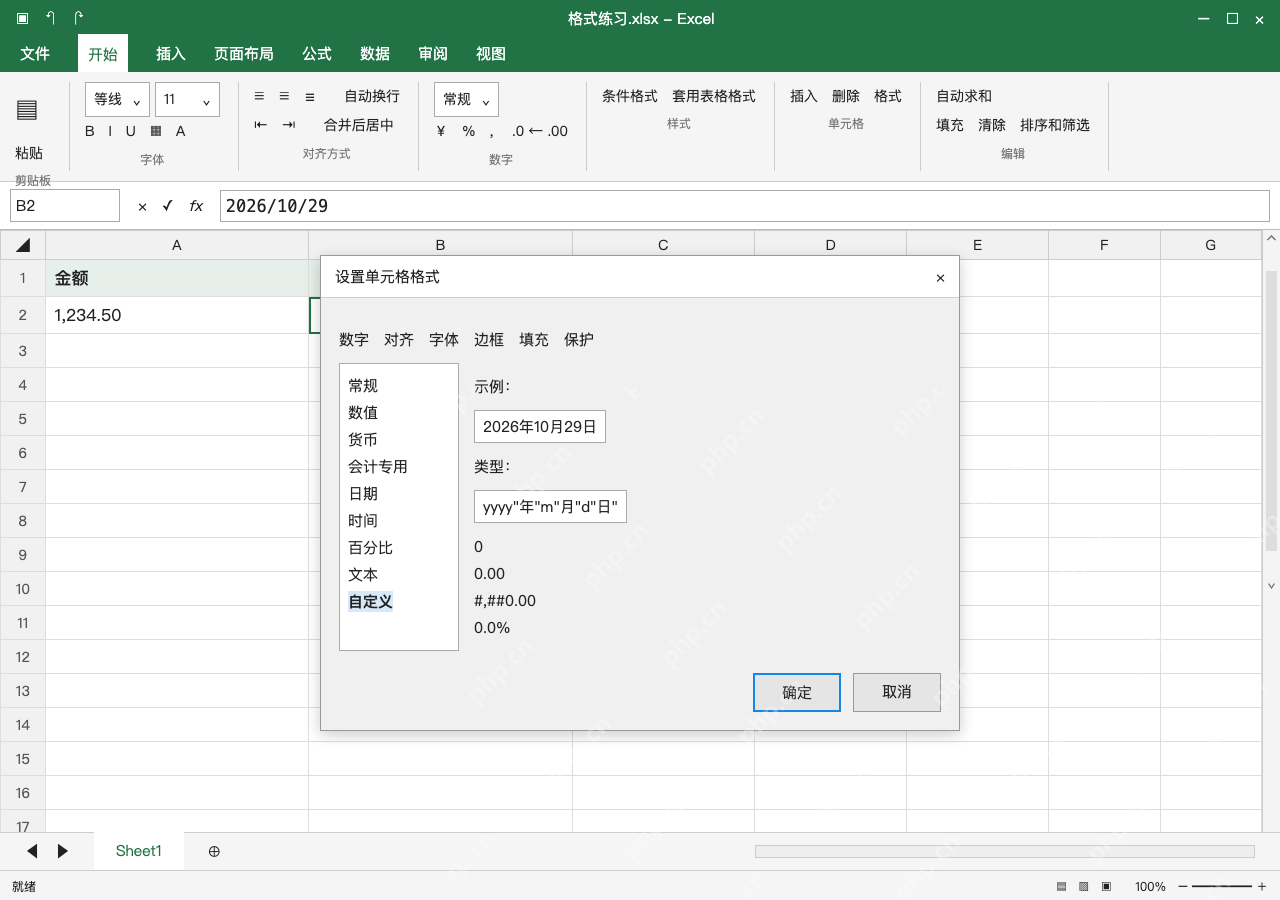Click the B2 name box
Screen dimensions: 1280x900
coord(65,205)
